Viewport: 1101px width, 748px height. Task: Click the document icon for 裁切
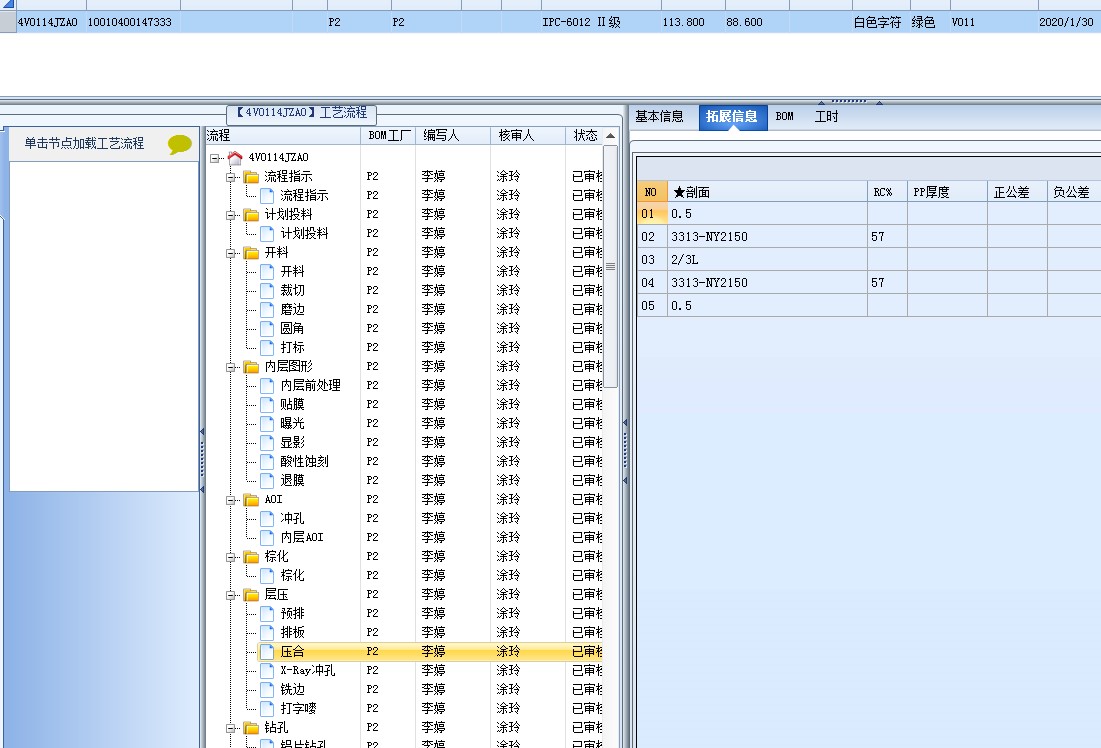point(267,291)
